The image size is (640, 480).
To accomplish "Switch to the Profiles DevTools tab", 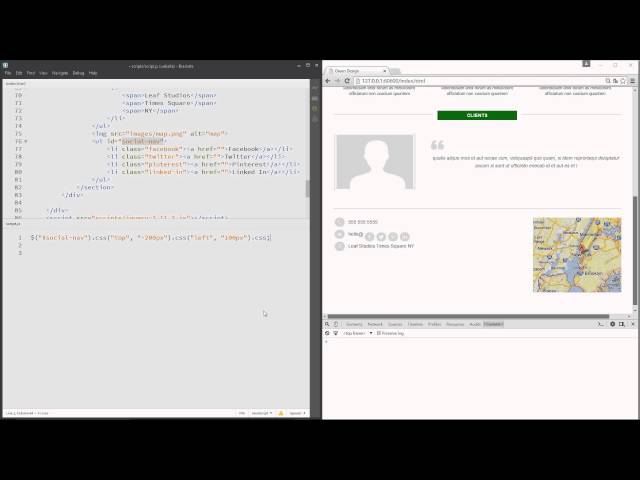I will (434, 324).
